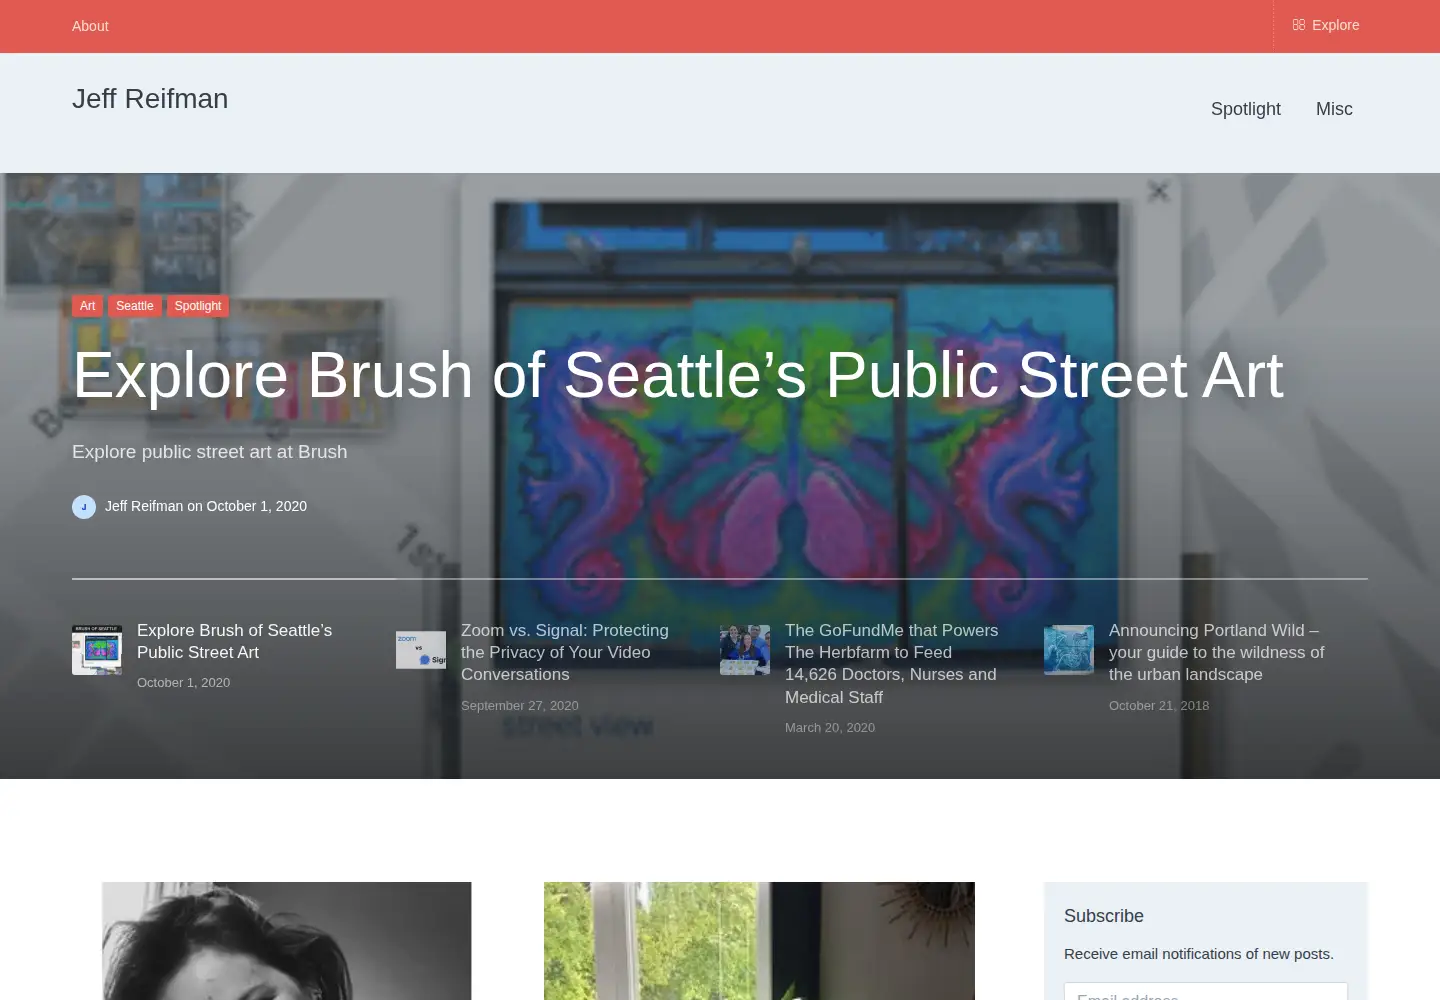The width and height of the screenshot is (1440, 1000).
Task: Click the 'Jeff Reifman on October 1, 2020' byline
Action: (x=206, y=506)
